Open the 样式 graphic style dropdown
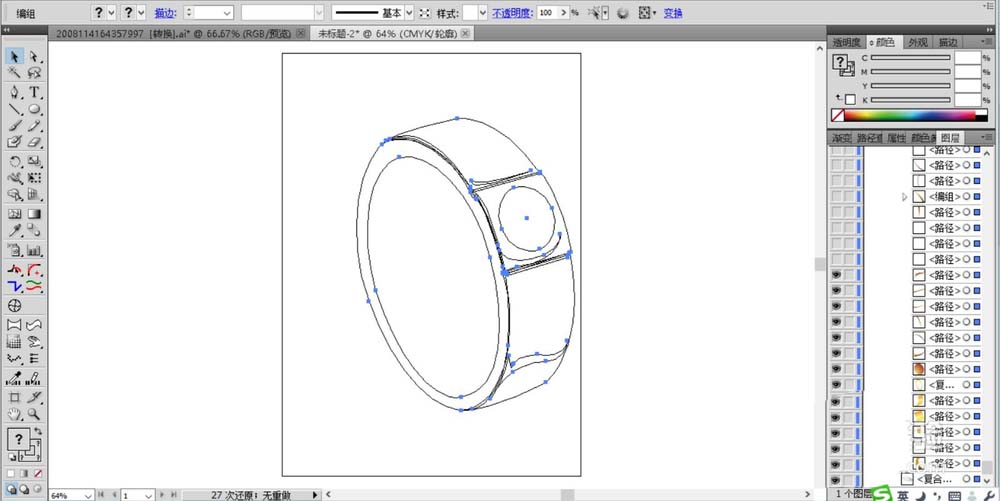Viewport: 1000px width, 501px height. point(483,13)
